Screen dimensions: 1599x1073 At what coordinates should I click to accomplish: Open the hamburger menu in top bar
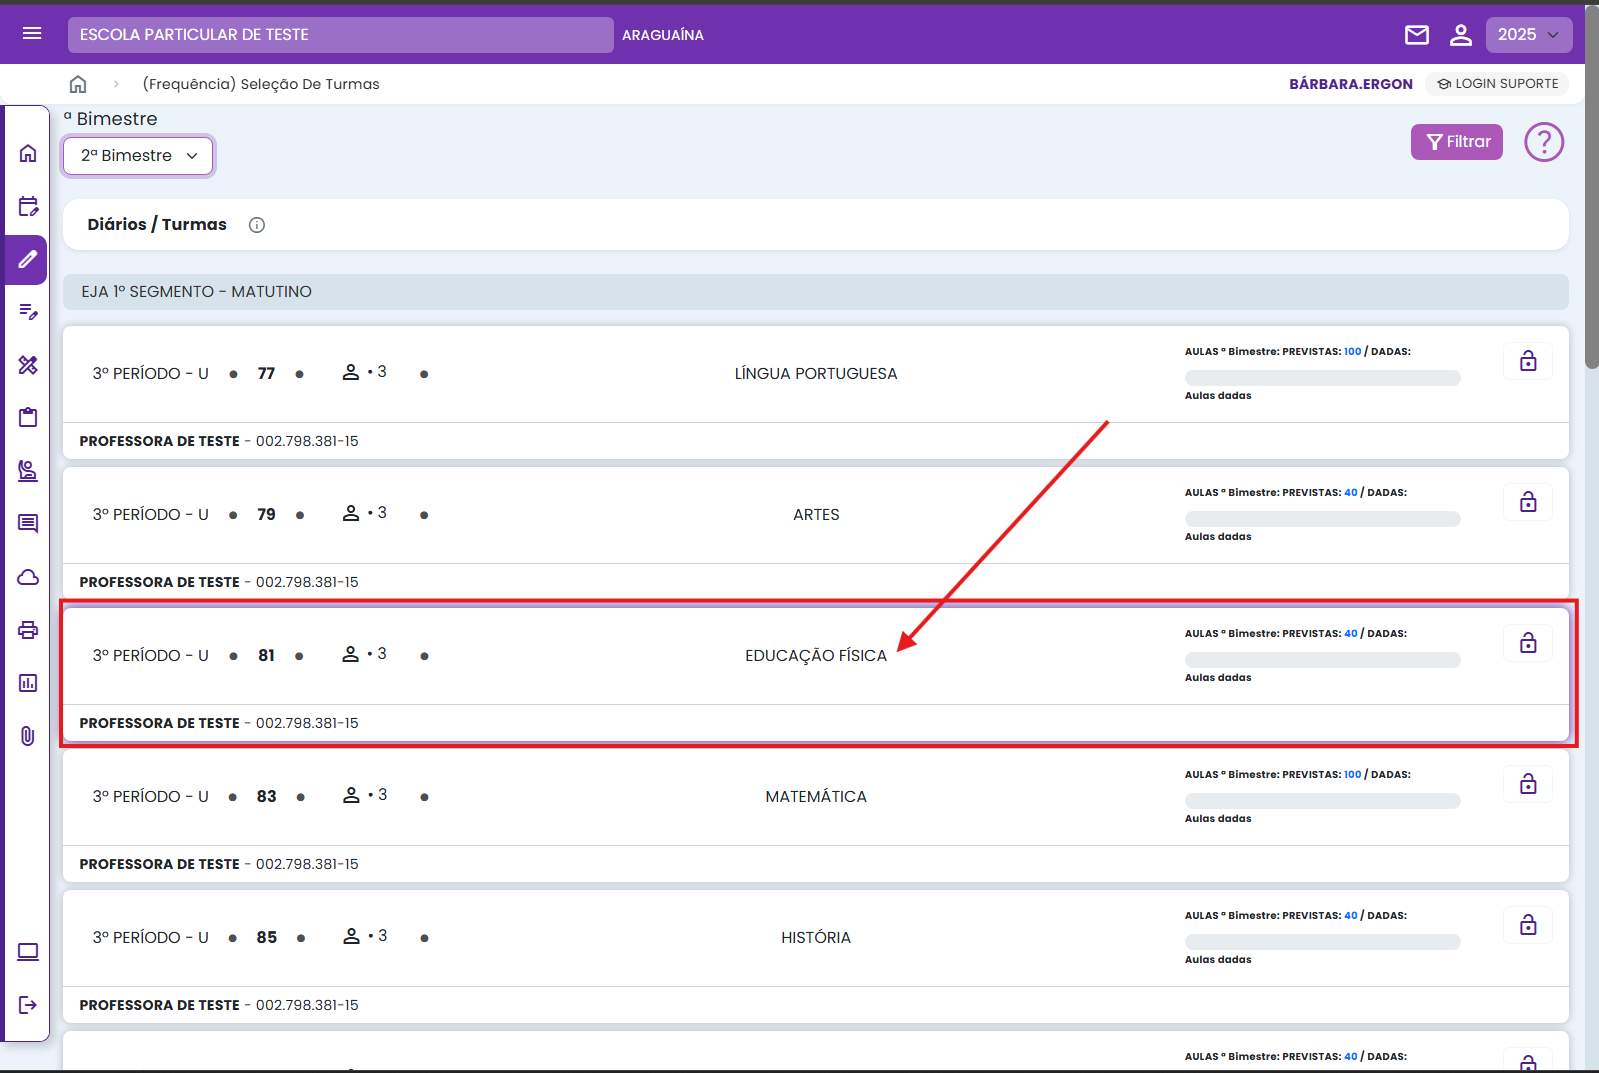click(x=32, y=34)
